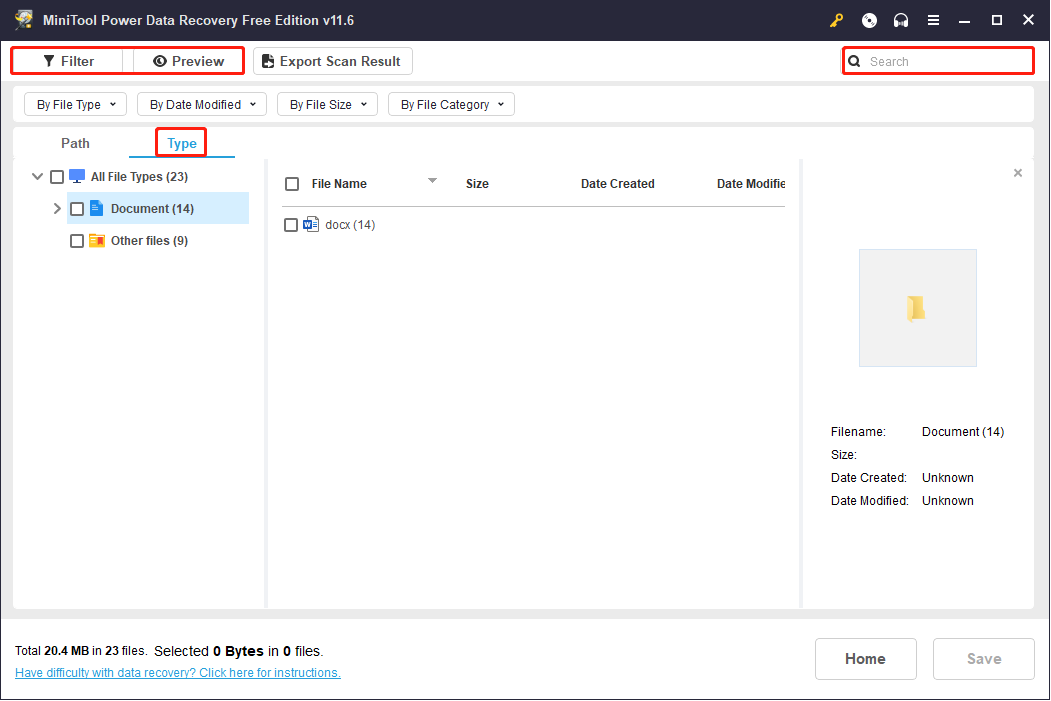Click the Word docx file icon
1051x701 pixels.
click(311, 225)
